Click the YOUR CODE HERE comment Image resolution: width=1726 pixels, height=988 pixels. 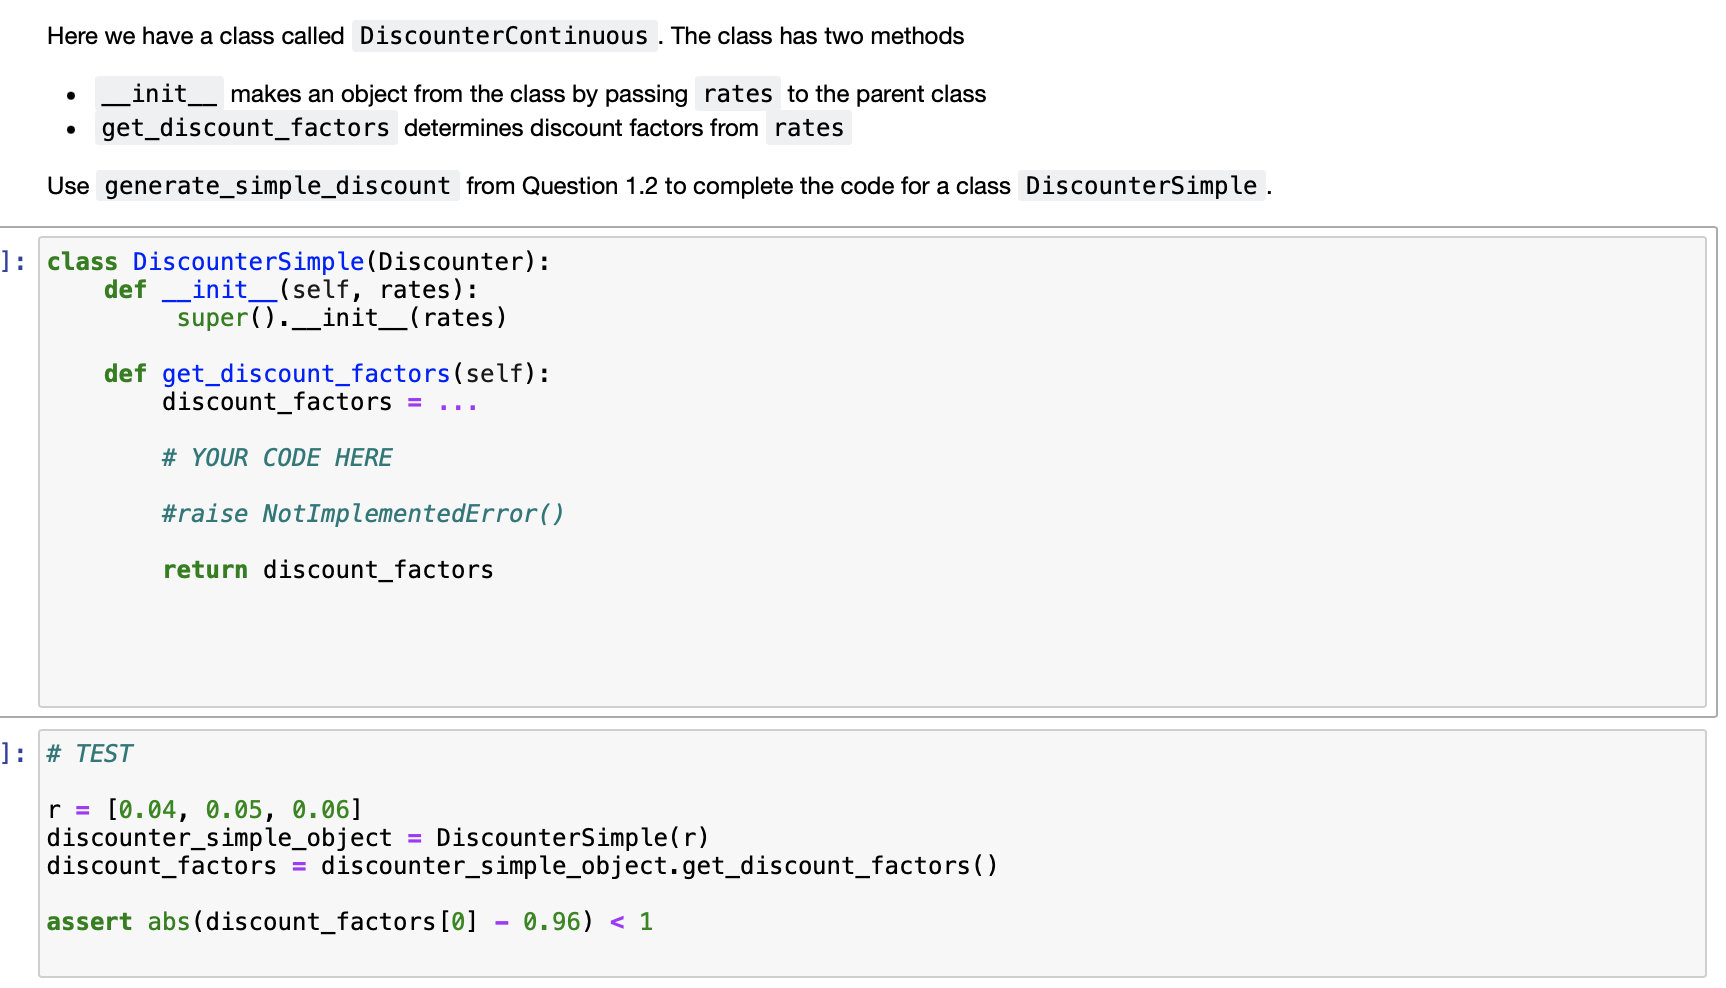(277, 458)
